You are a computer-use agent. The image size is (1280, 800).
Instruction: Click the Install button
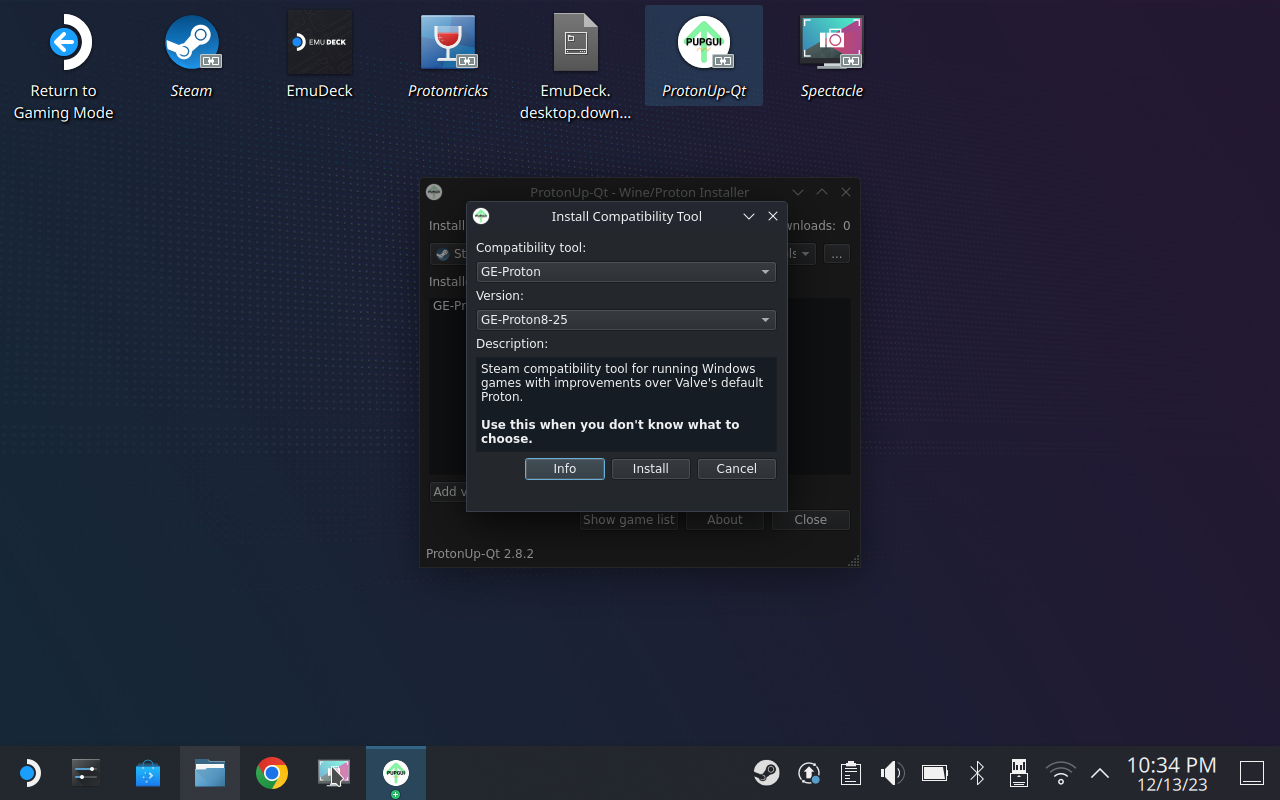click(651, 469)
